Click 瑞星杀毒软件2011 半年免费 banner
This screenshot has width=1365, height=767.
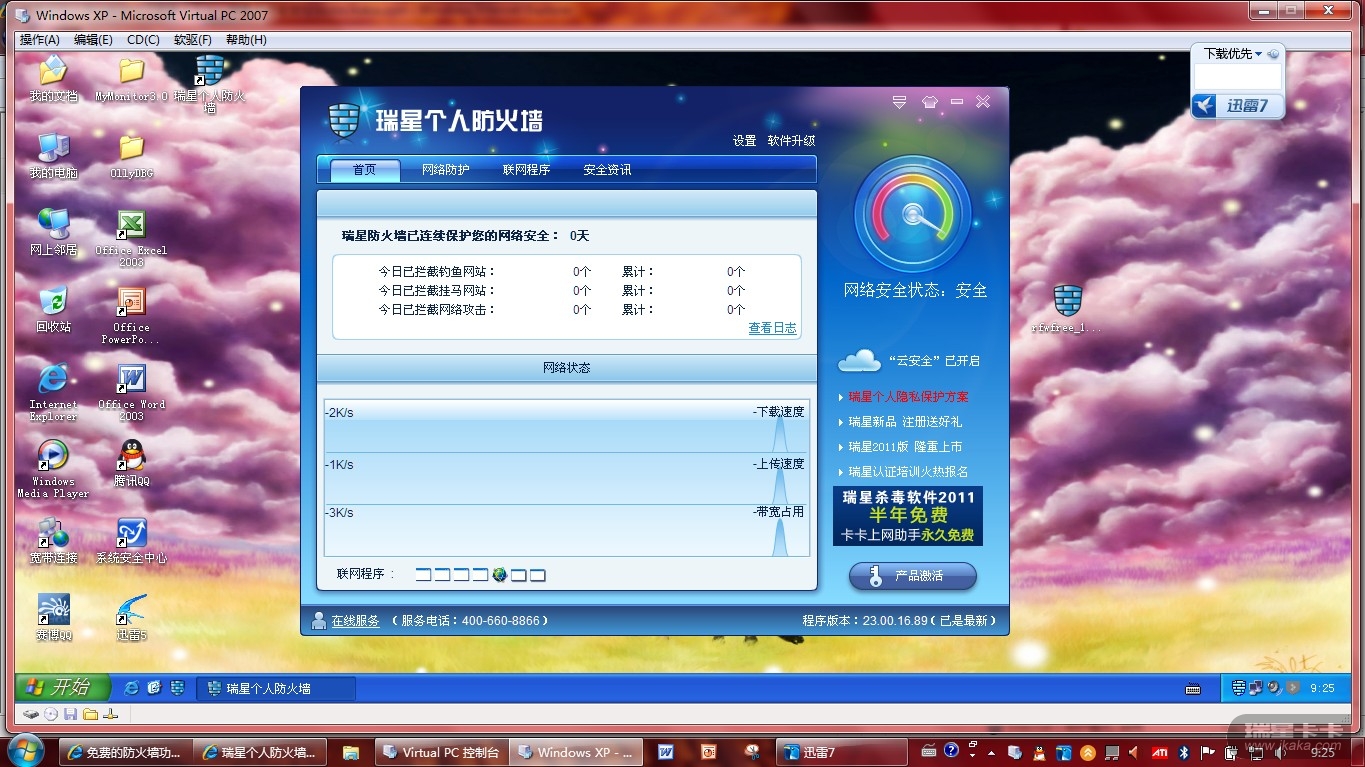(908, 516)
